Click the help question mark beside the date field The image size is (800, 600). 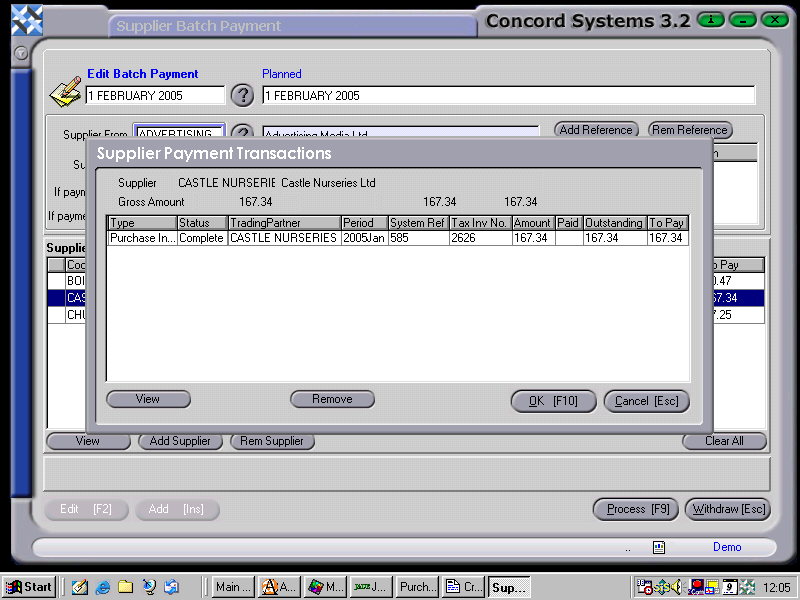(x=243, y=96)
